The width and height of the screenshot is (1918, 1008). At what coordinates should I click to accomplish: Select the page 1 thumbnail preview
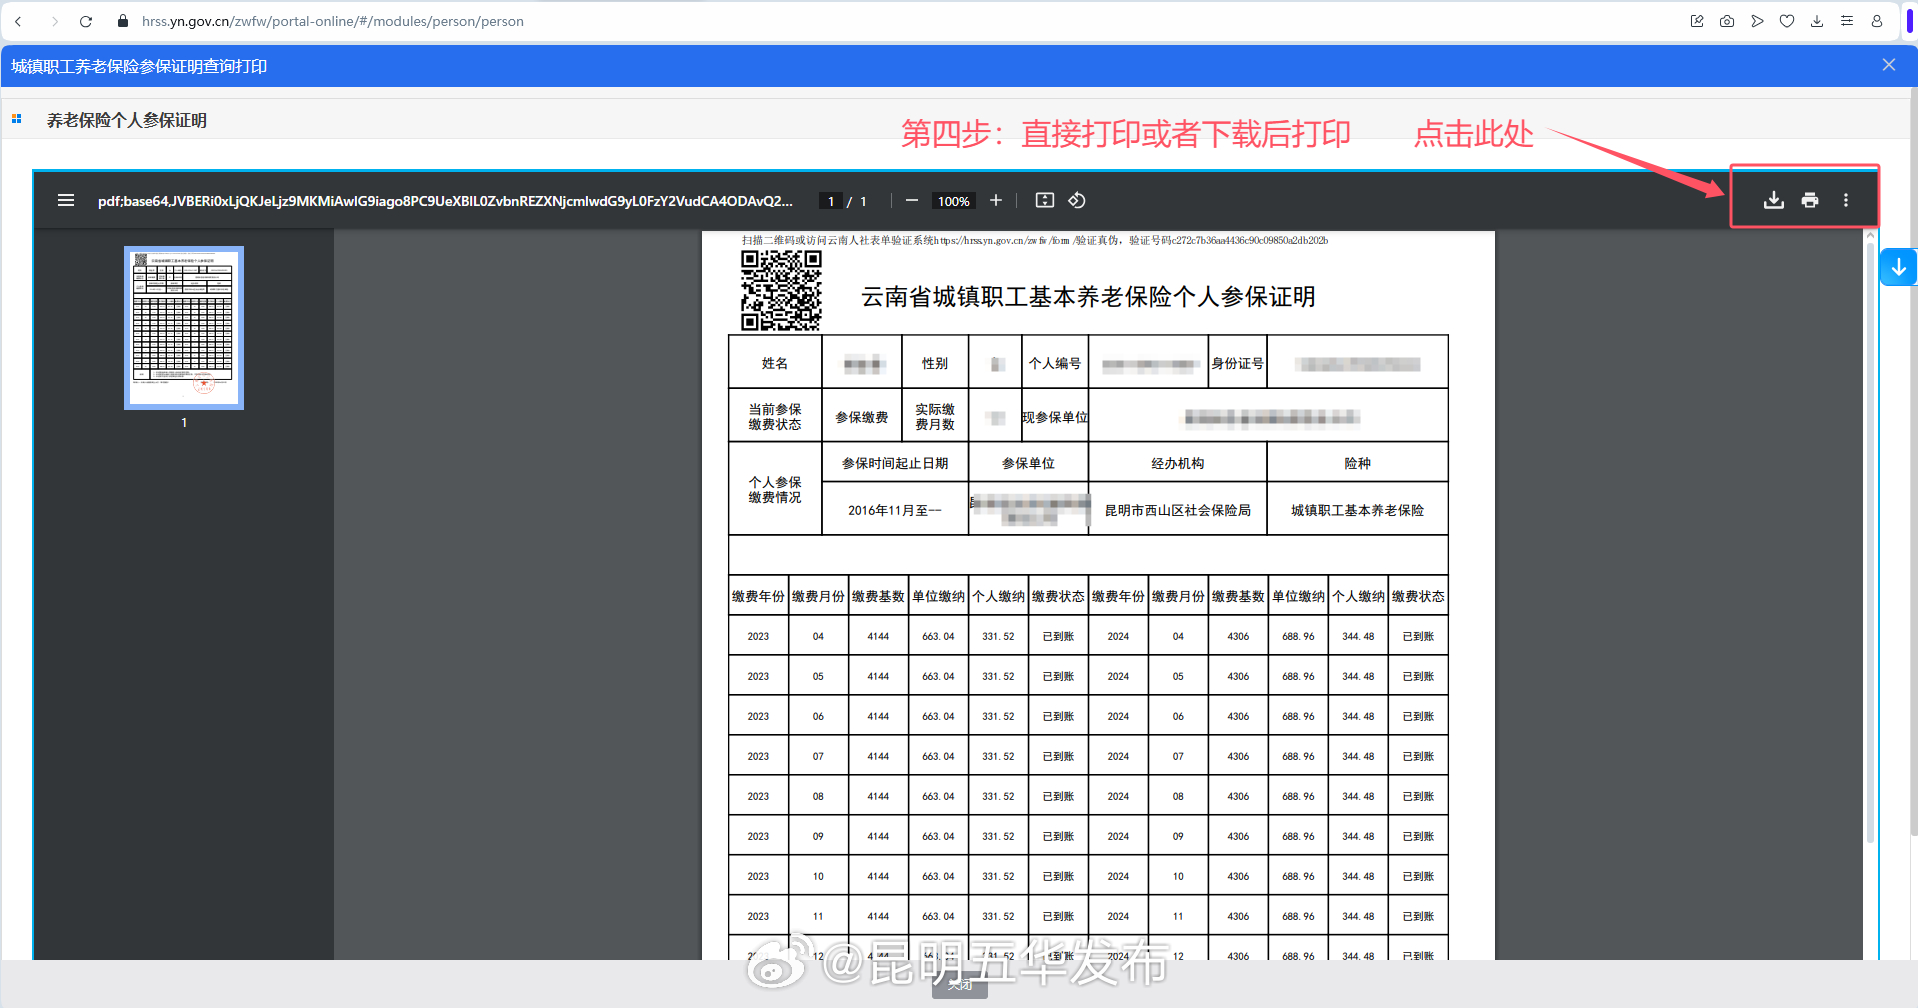pos(183,327)
